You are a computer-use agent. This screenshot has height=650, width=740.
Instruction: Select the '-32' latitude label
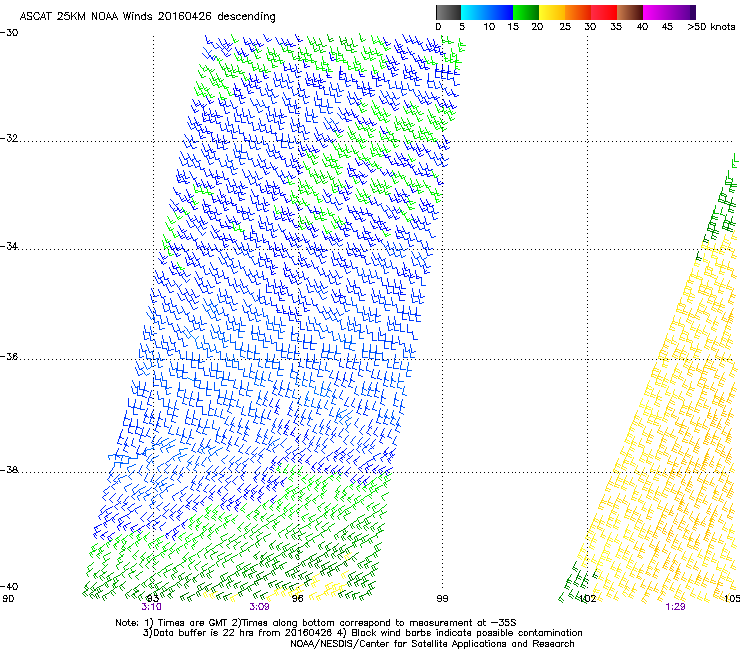point(9,138)
